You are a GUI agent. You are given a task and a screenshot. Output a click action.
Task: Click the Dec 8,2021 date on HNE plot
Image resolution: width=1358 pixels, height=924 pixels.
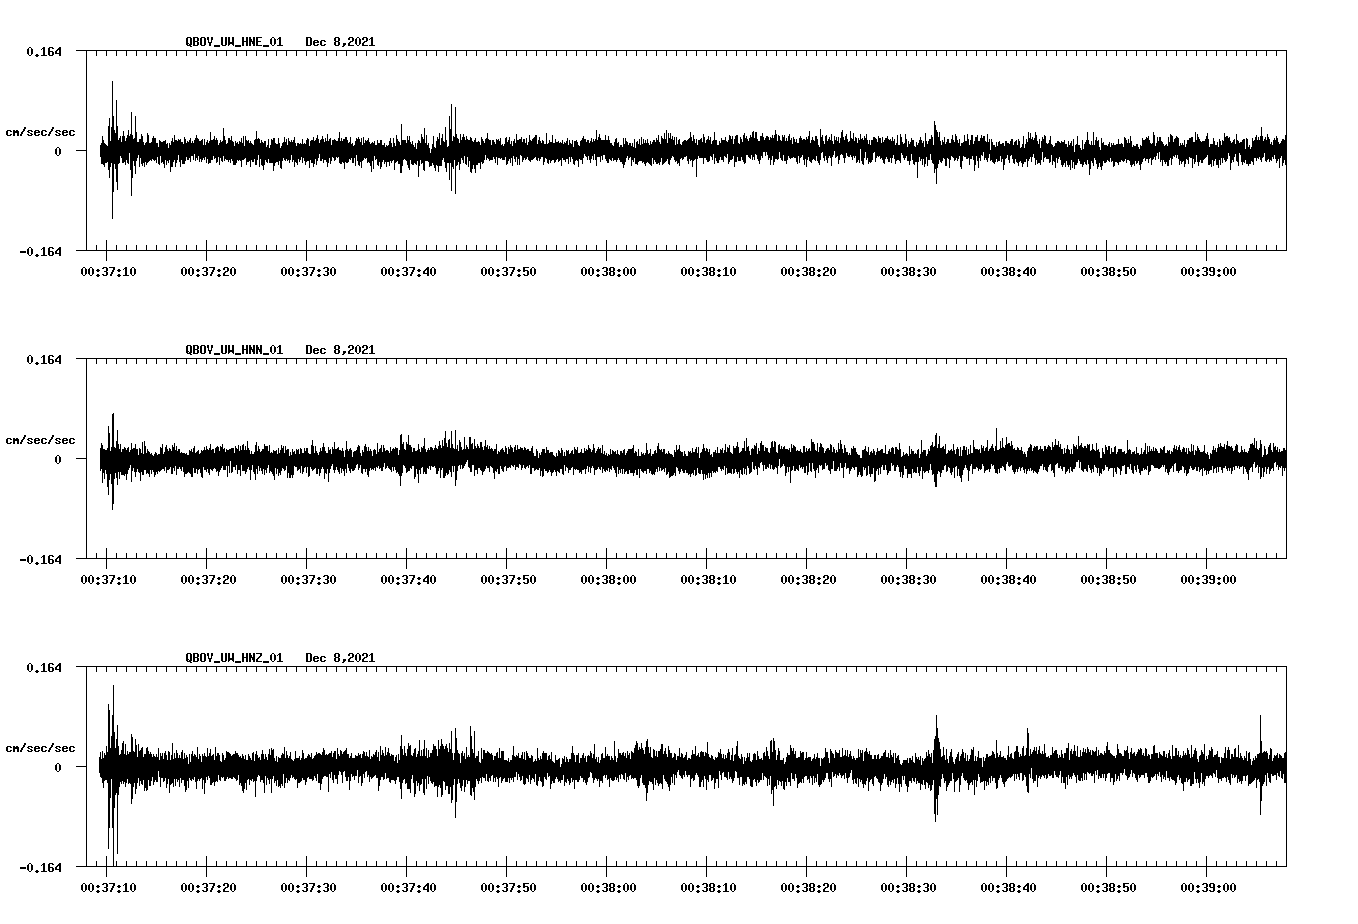coord(340,42)
